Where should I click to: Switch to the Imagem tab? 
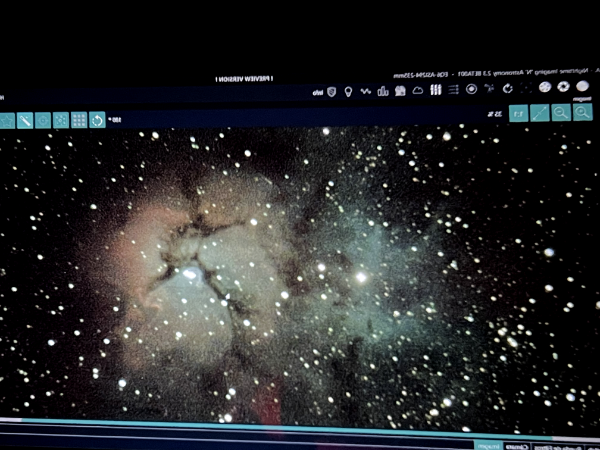(x=489, y=446)
